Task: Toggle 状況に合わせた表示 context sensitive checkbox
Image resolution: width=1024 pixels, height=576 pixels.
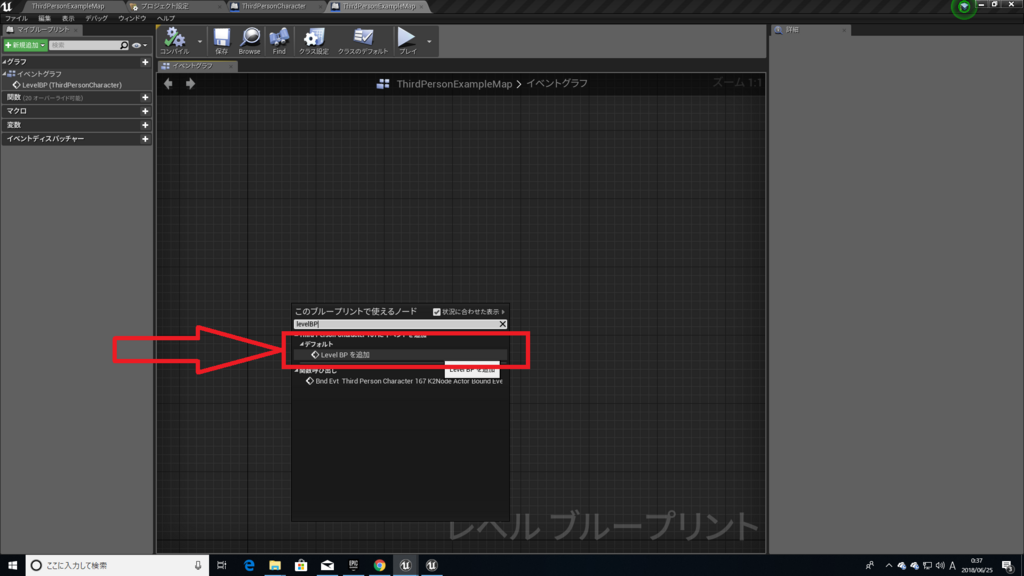Action: coord(437,312)
